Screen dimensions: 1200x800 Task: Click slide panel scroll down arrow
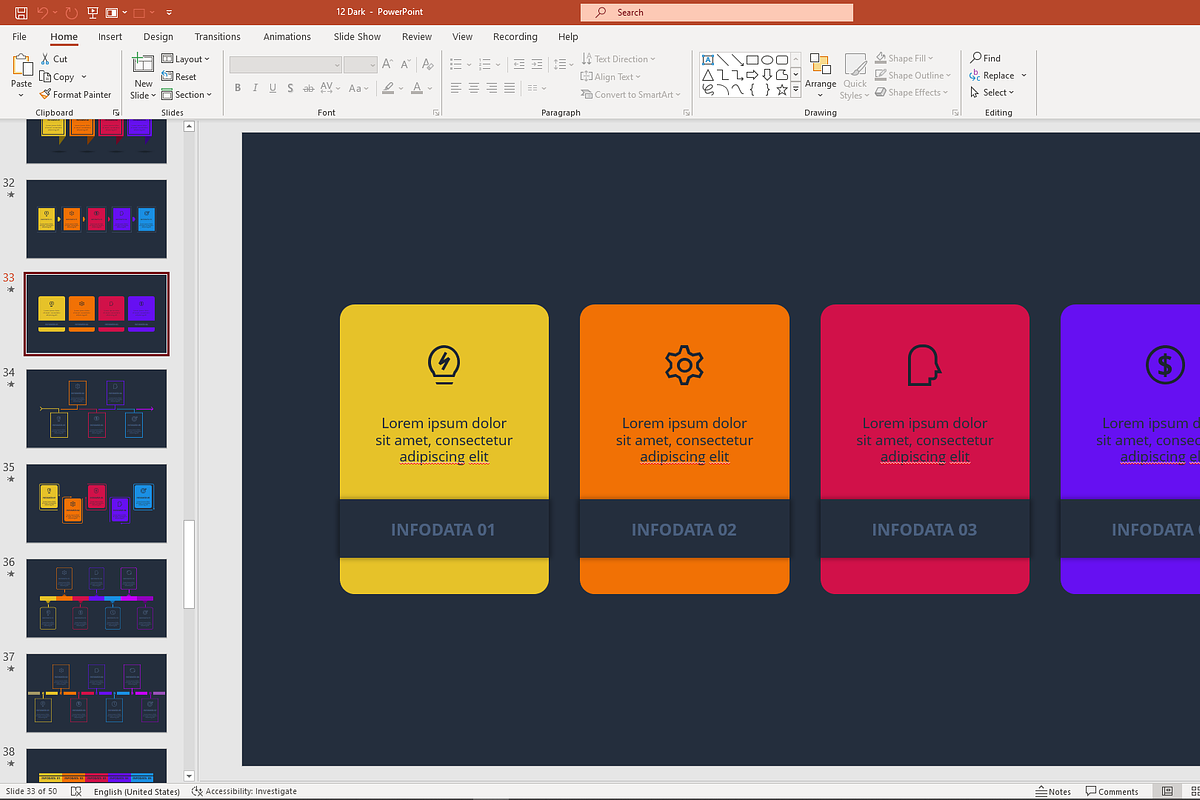coord(190,775)
